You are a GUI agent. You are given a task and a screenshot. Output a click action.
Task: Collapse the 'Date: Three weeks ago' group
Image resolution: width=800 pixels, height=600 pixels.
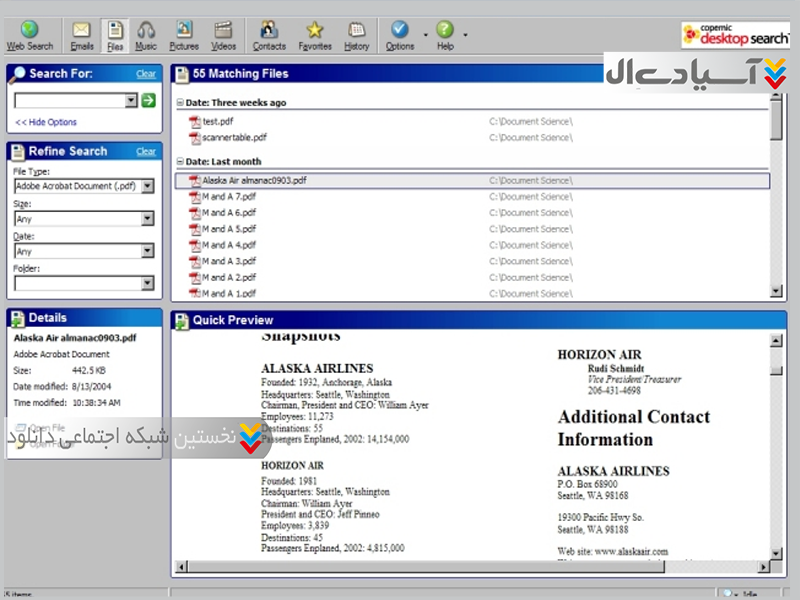click(180, 103)
